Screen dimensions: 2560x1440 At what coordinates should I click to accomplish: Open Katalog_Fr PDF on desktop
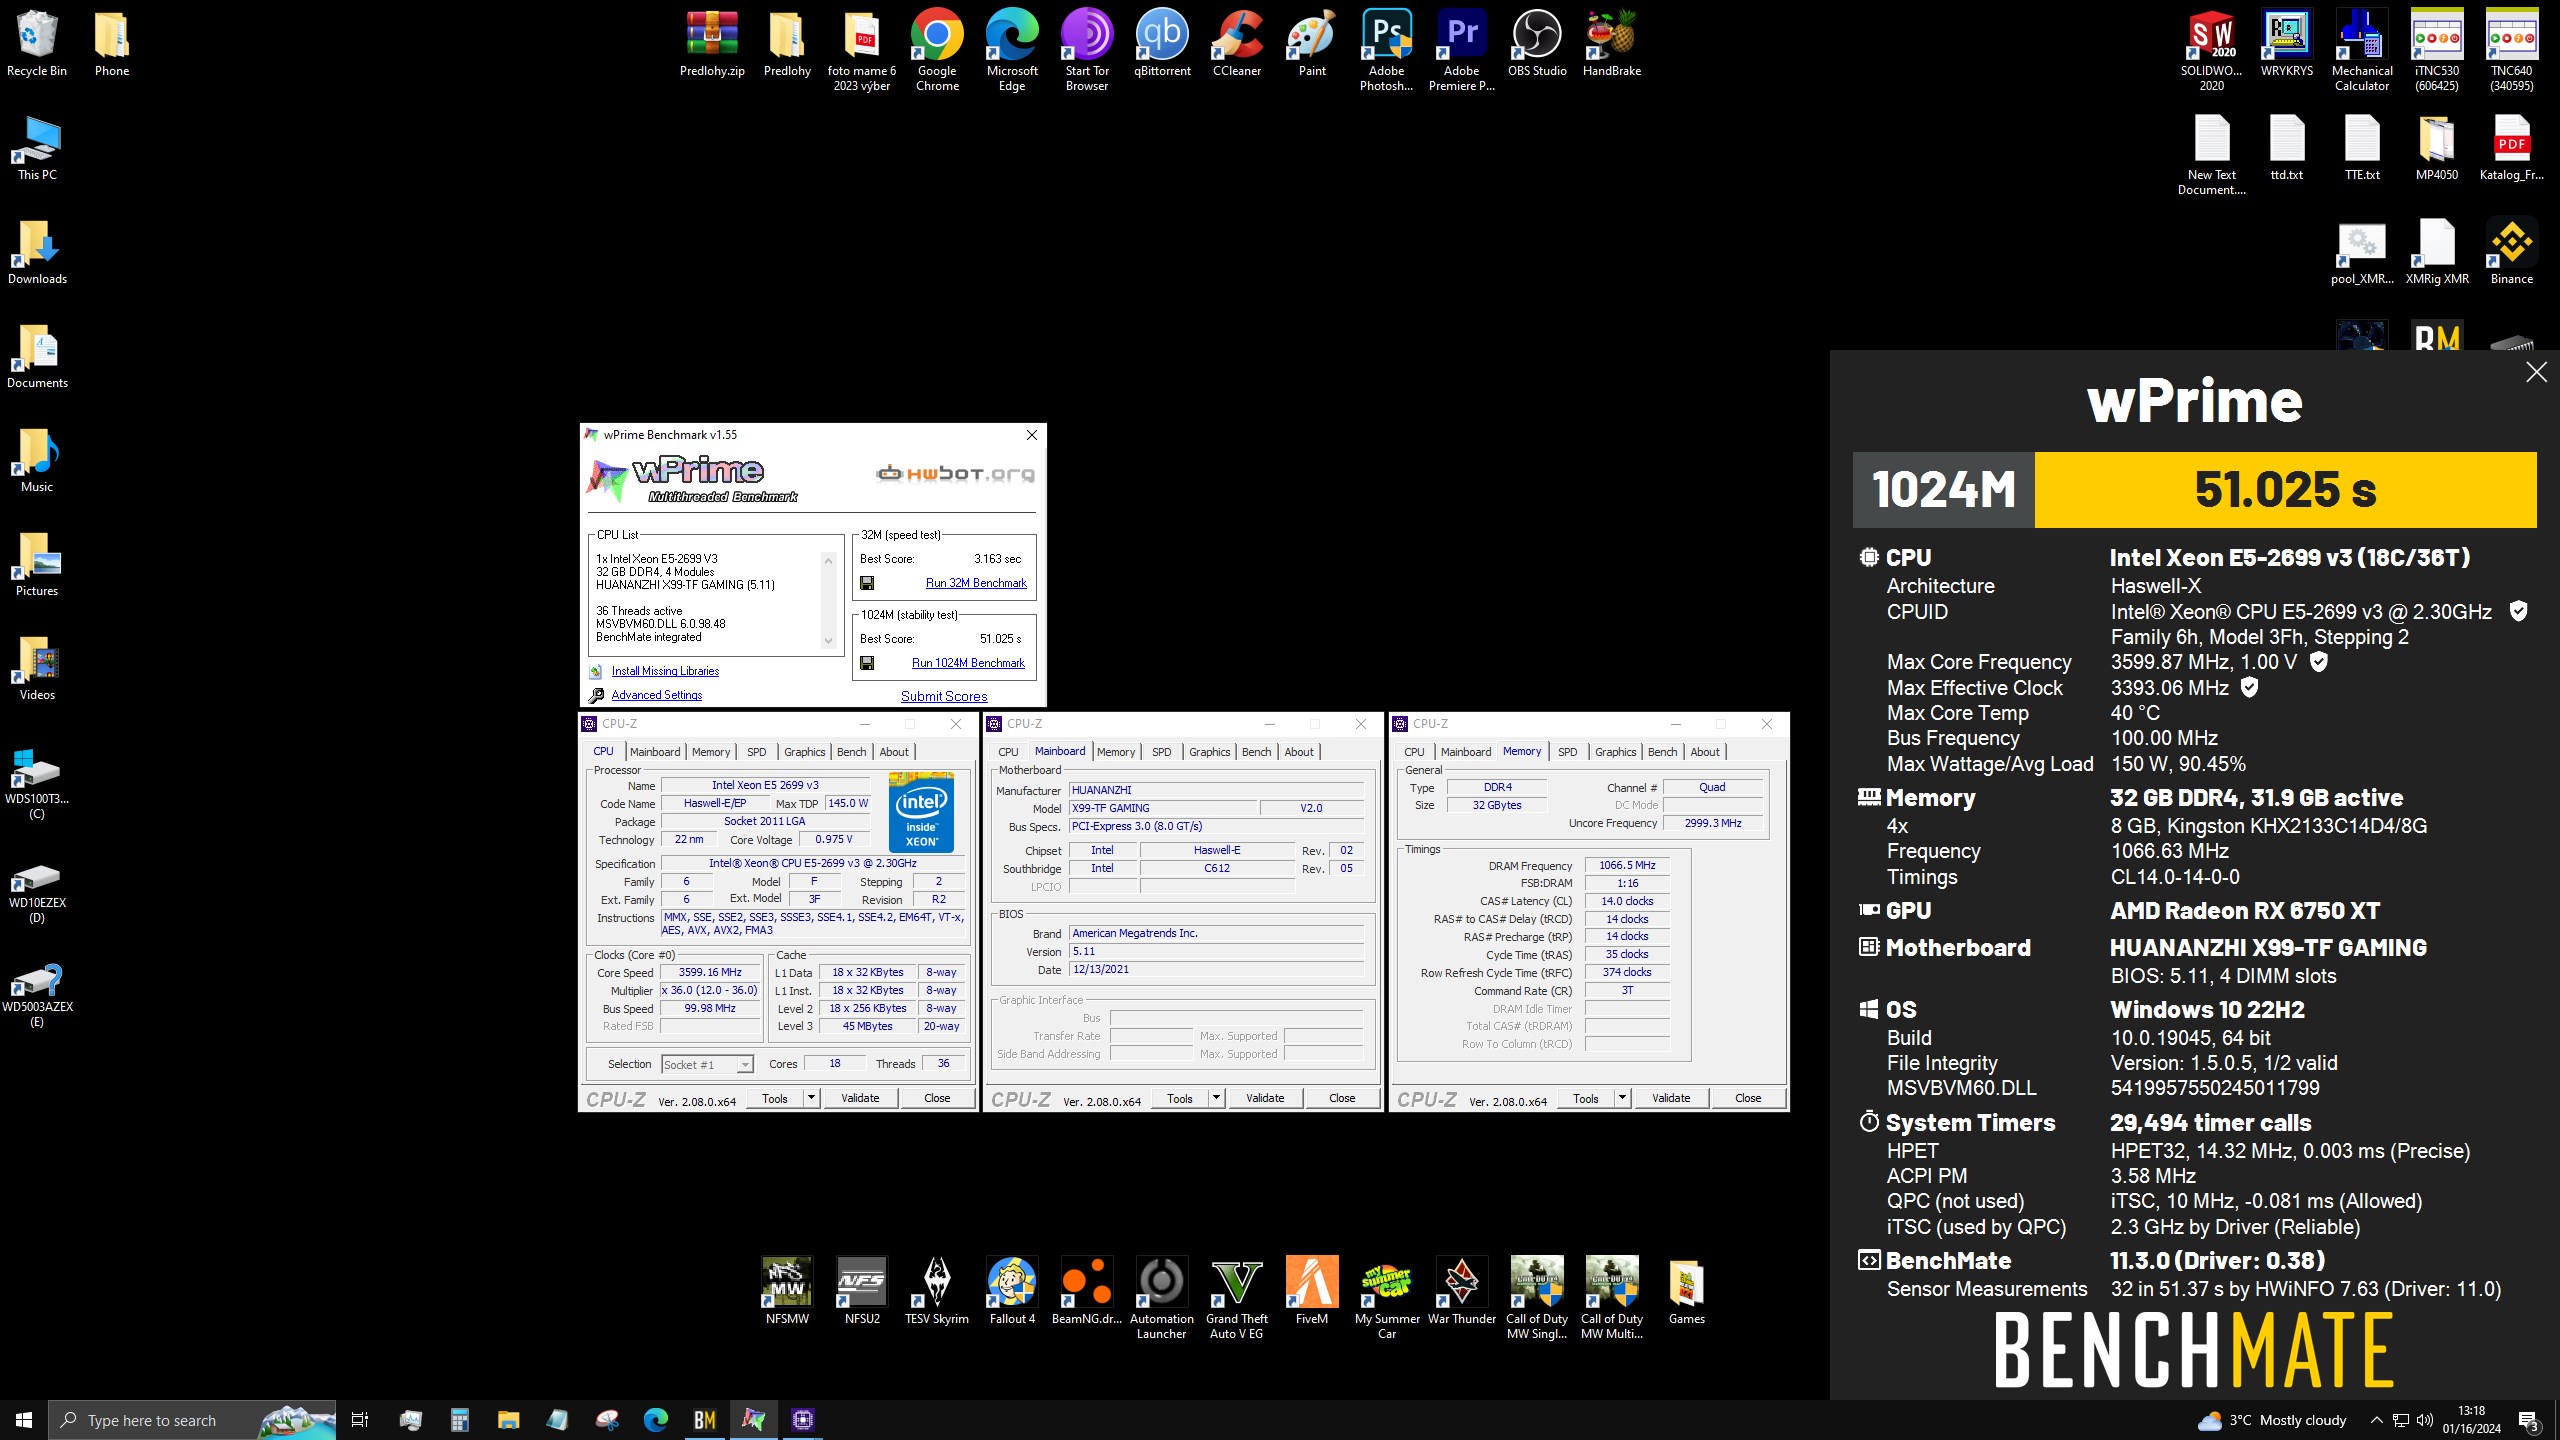2512,147
